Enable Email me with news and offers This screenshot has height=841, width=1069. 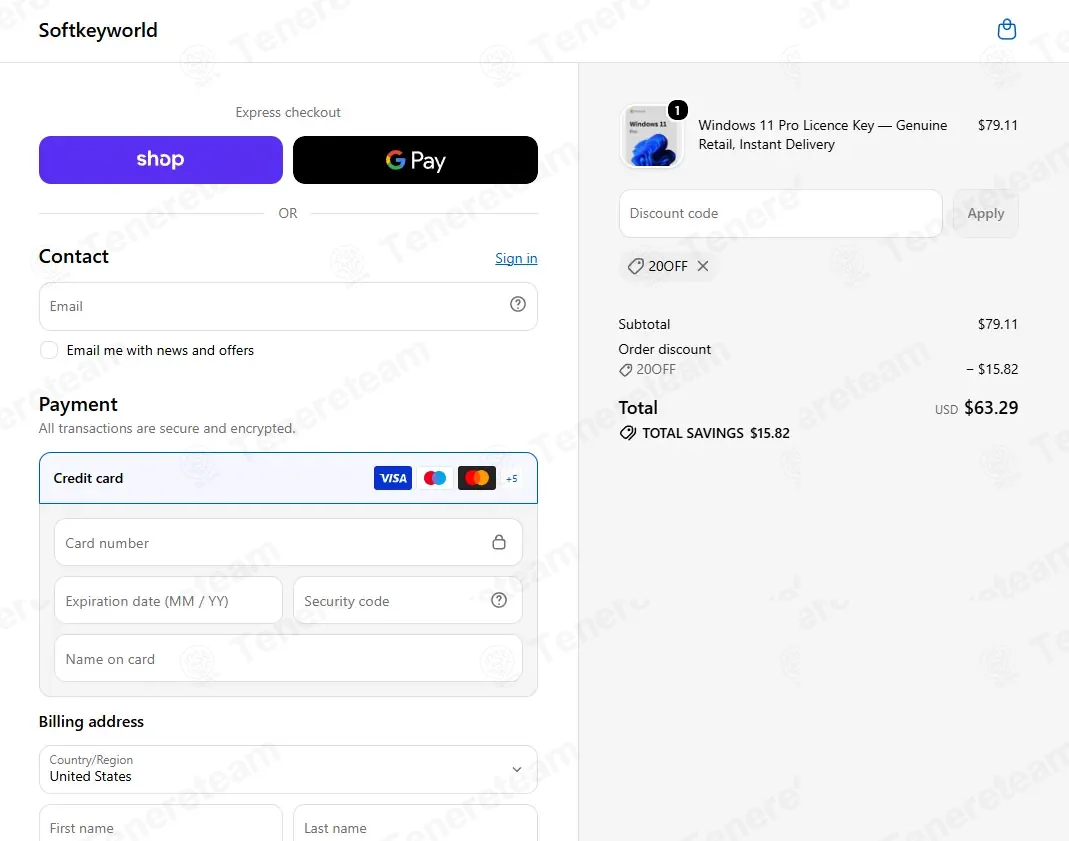pos(49,350)
